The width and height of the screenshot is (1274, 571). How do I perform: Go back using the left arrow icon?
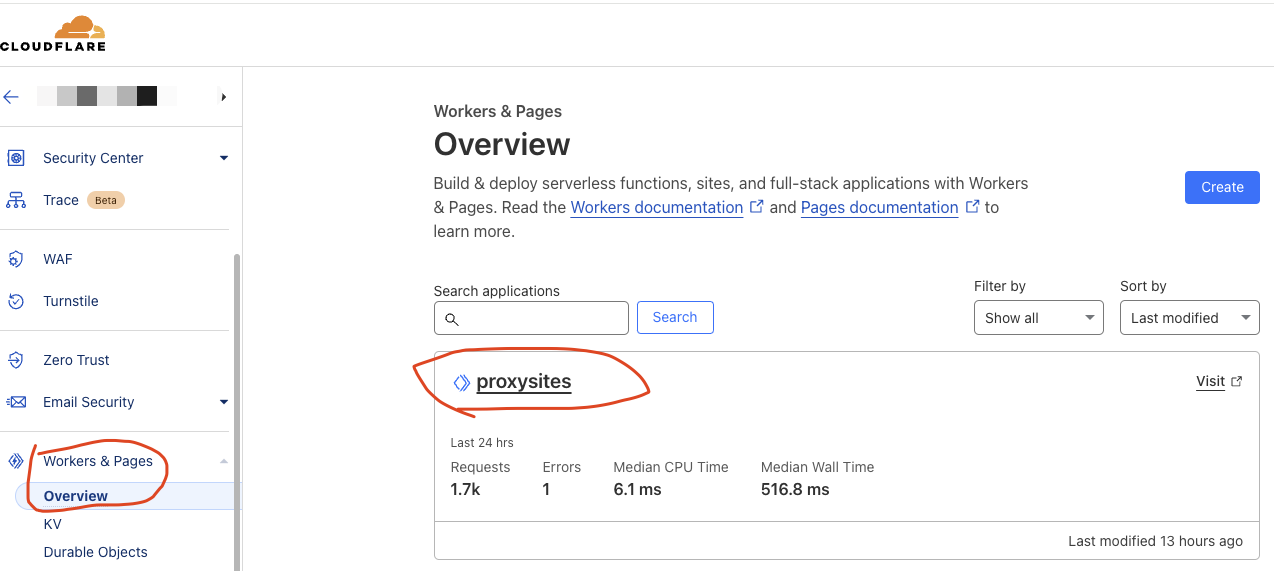click(11, 97)
